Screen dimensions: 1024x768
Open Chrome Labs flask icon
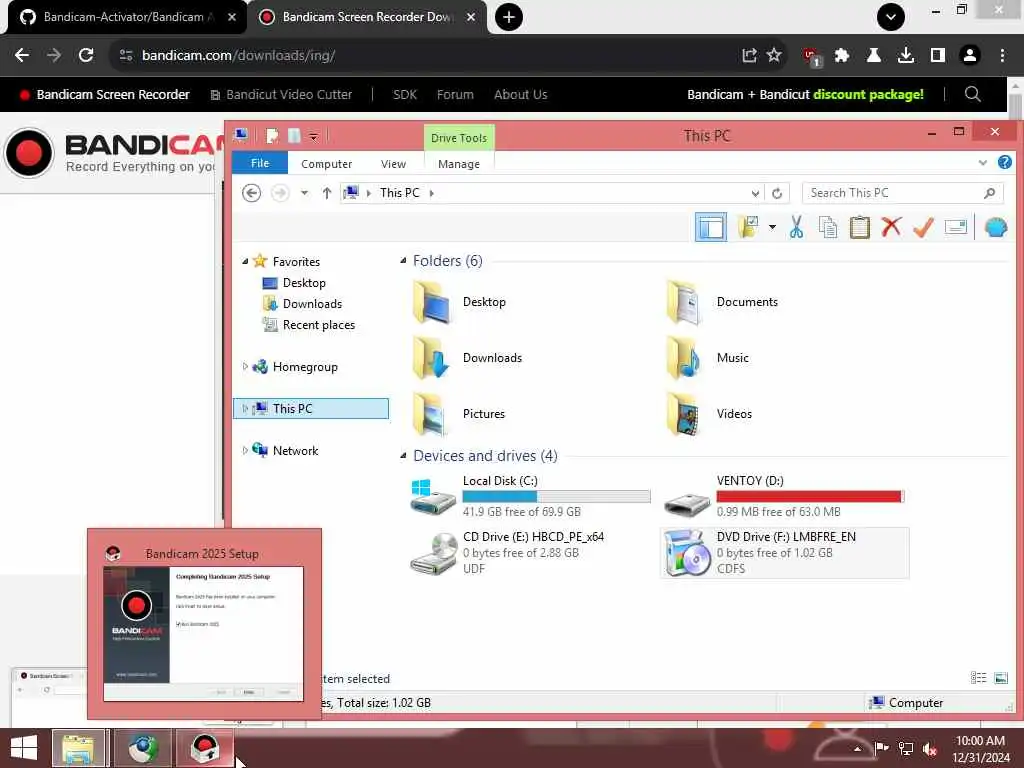[x=874, y=56]
